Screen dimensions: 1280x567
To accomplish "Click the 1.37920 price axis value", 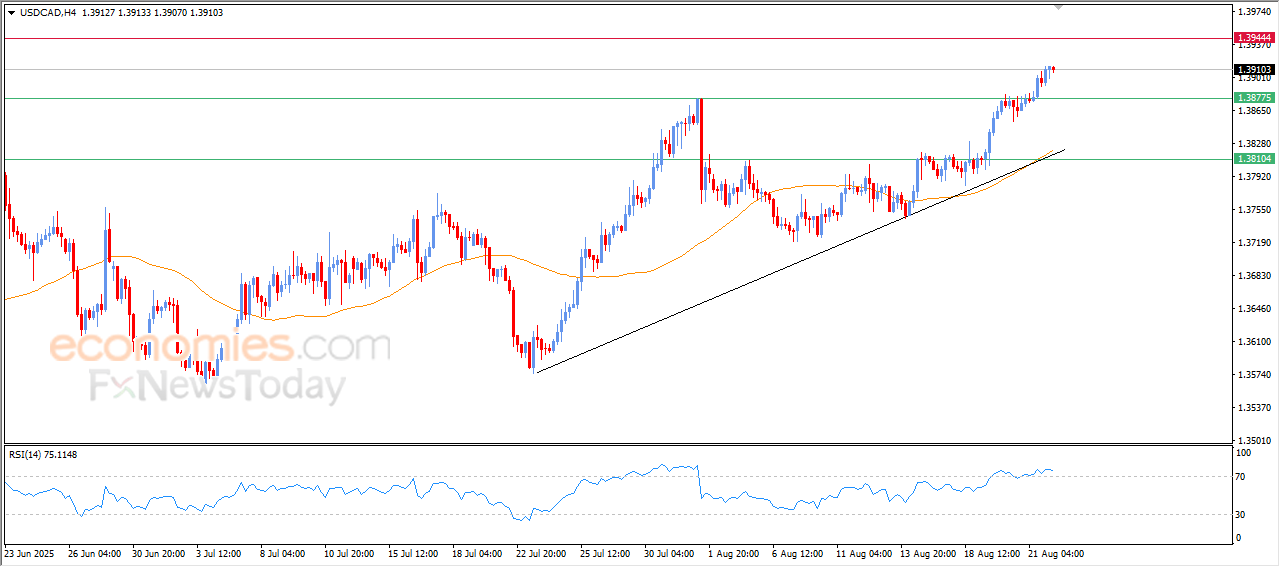I will (x=1254, y=177).
